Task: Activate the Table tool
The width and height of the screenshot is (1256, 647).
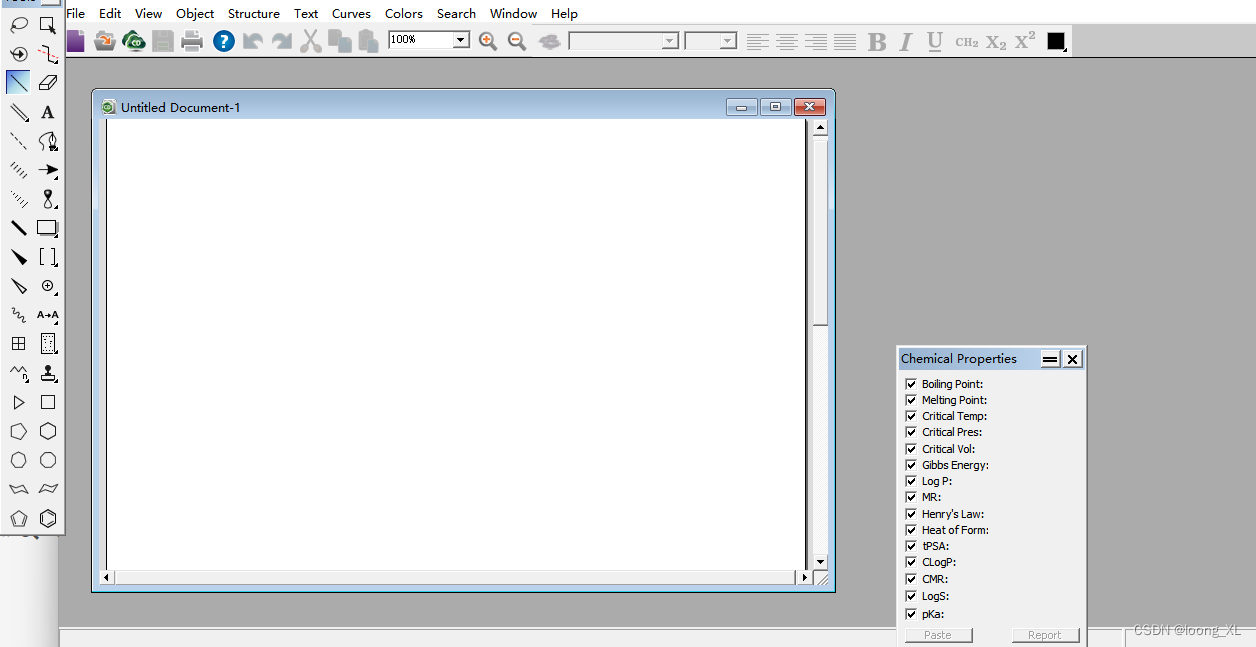Action: tap(17, 343)
